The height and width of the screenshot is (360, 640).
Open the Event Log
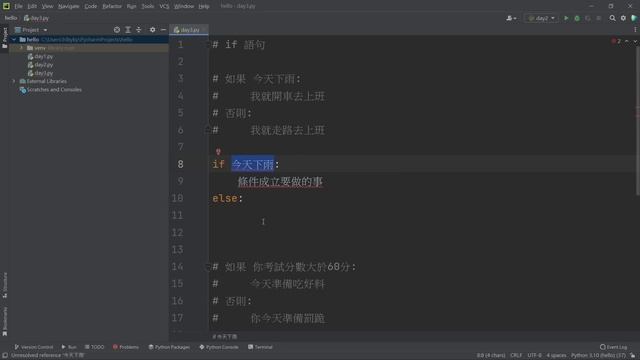tap(614, 347)
